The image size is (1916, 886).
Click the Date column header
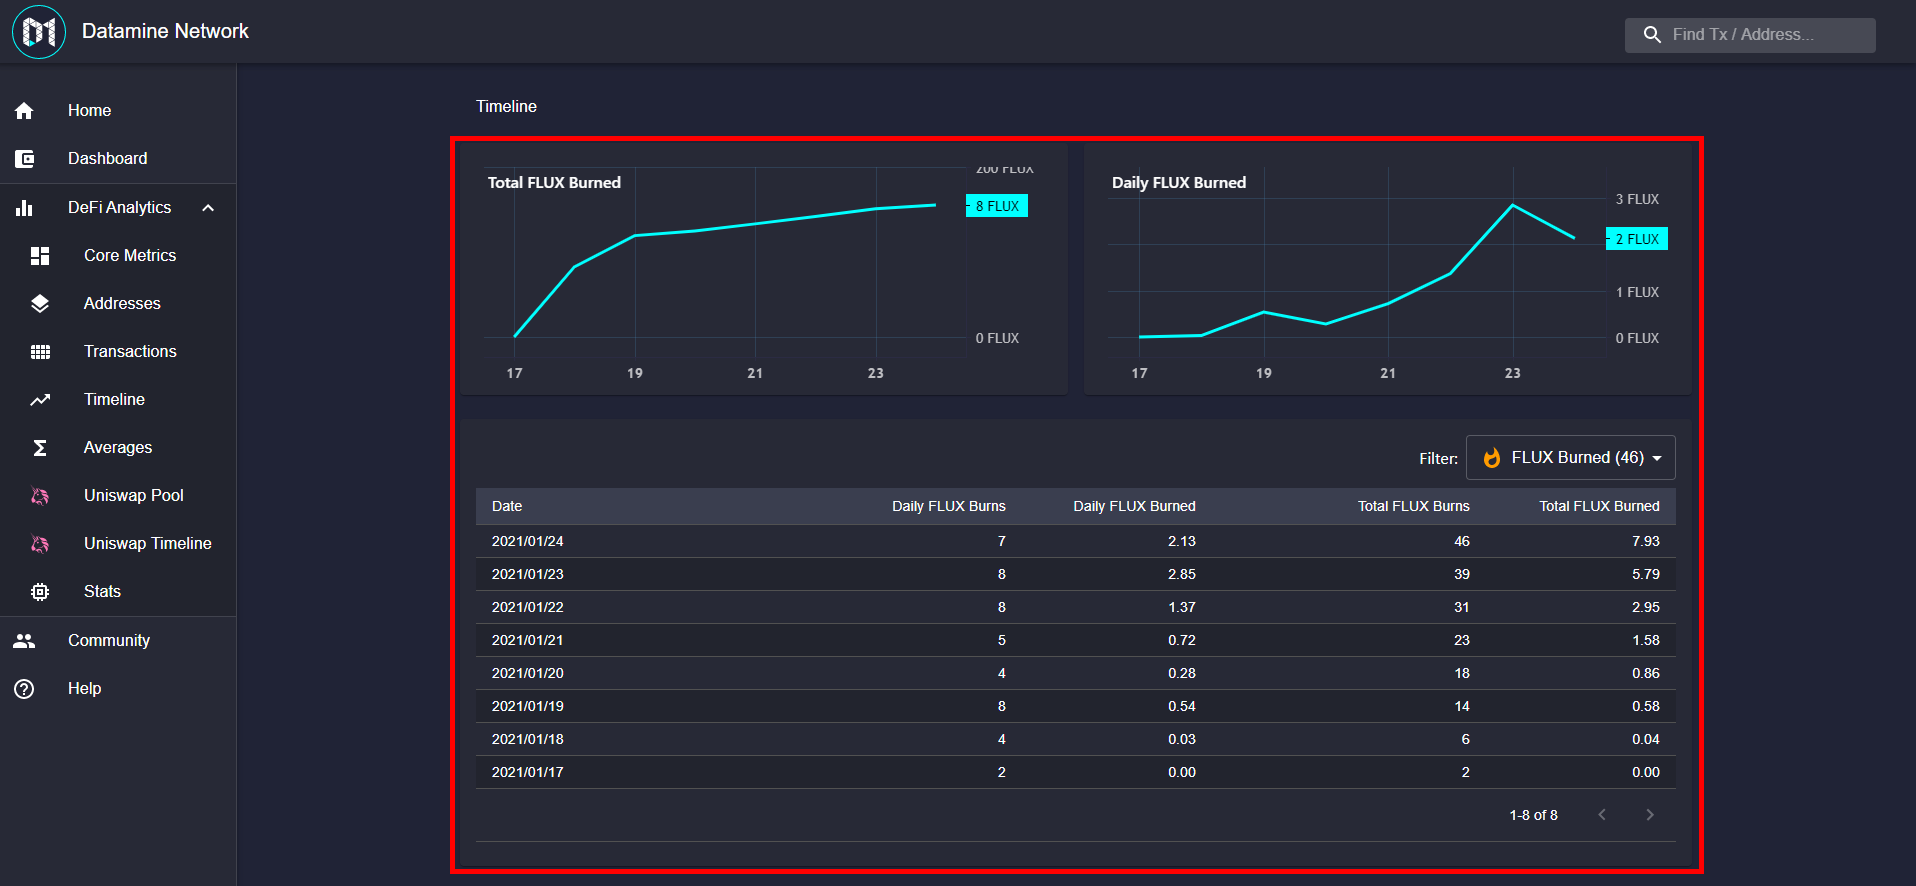click(x=507, y=507)
